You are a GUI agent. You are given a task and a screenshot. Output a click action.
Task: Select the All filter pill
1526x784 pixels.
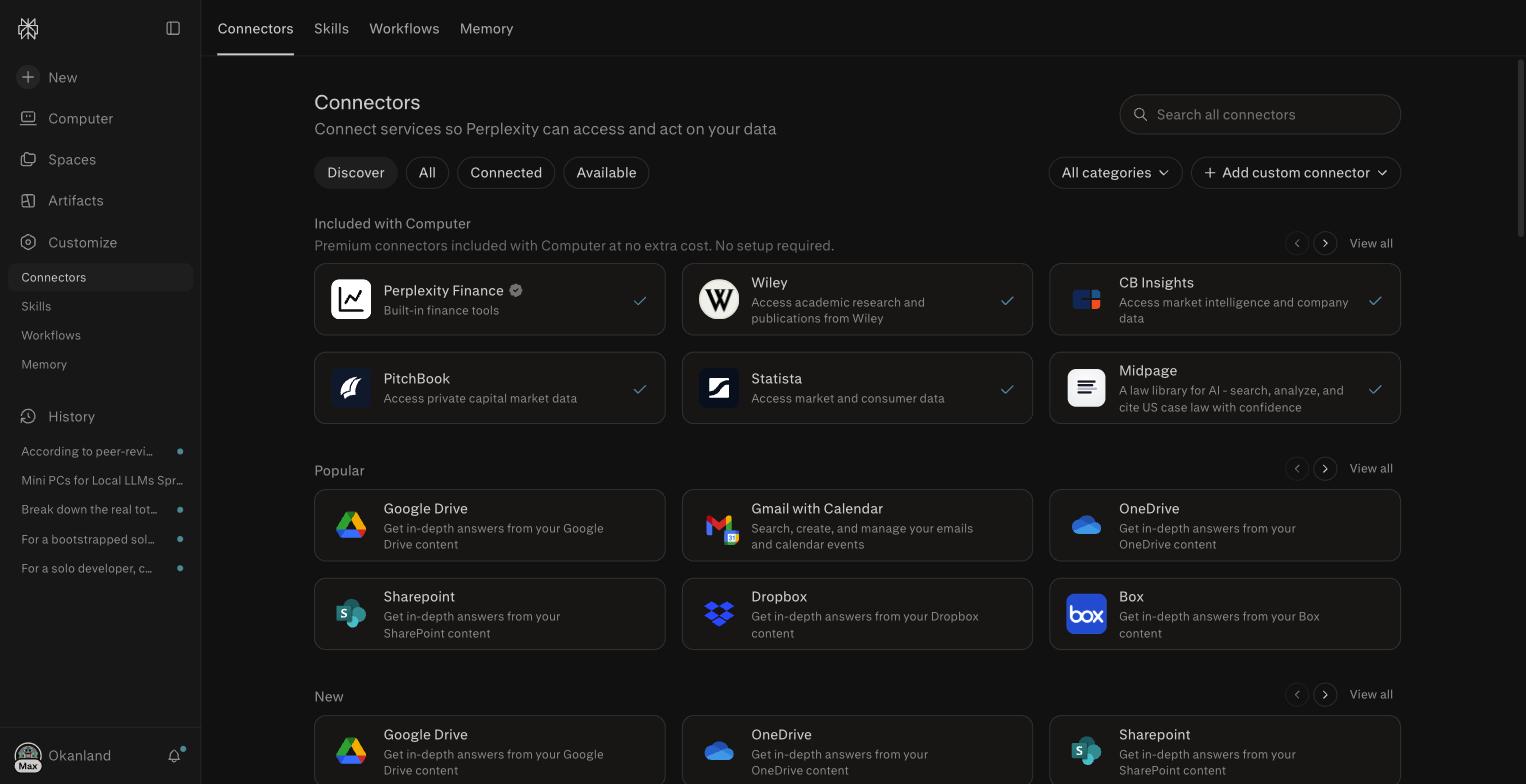pos(427,172)
